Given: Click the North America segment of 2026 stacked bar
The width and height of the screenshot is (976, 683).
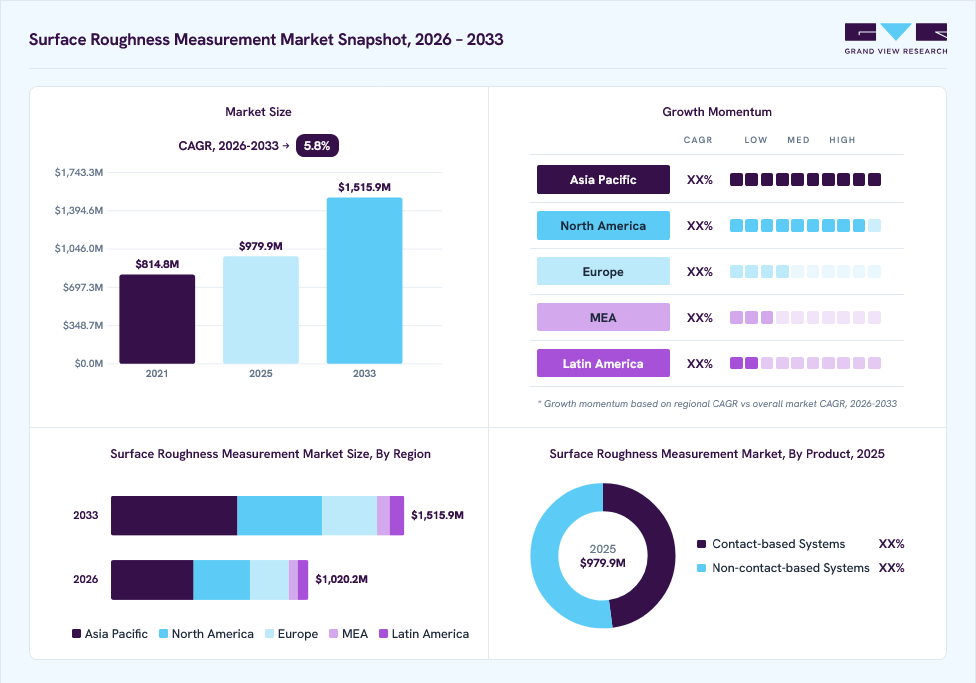Looking at the screenshot, I should [x=222, y=580].
